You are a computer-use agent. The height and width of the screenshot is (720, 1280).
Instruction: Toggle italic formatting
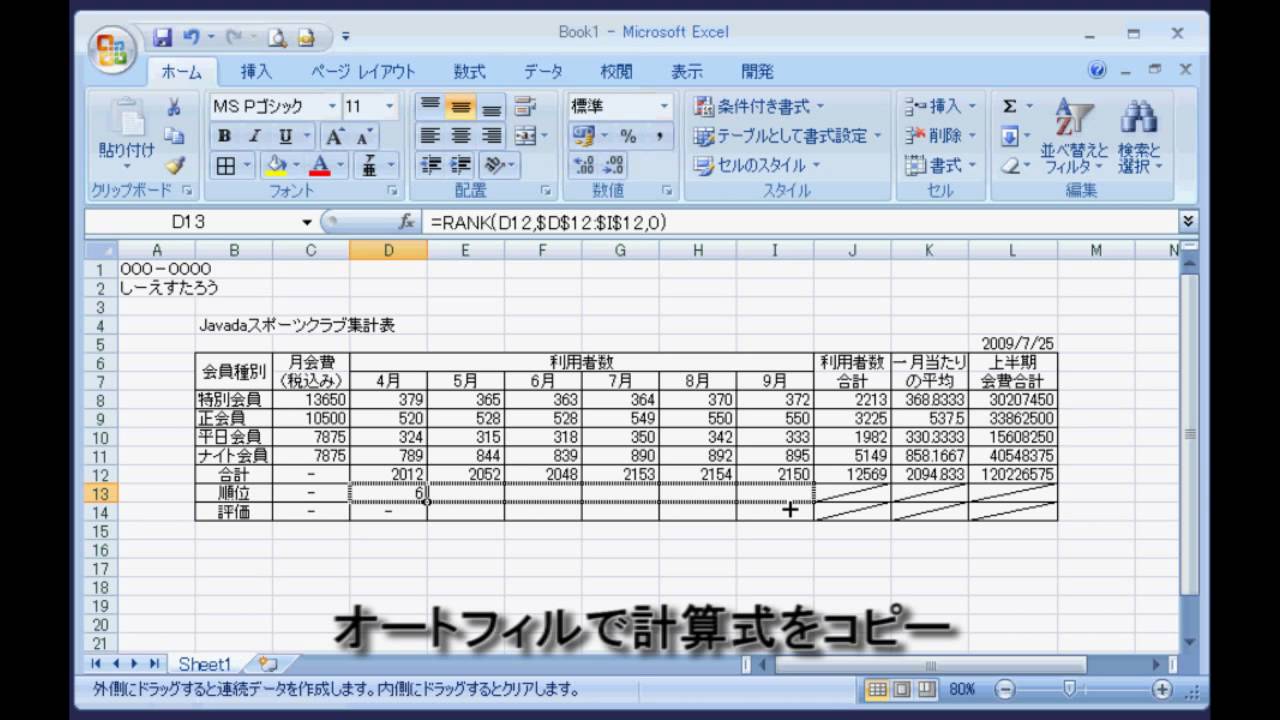(255, 136)
